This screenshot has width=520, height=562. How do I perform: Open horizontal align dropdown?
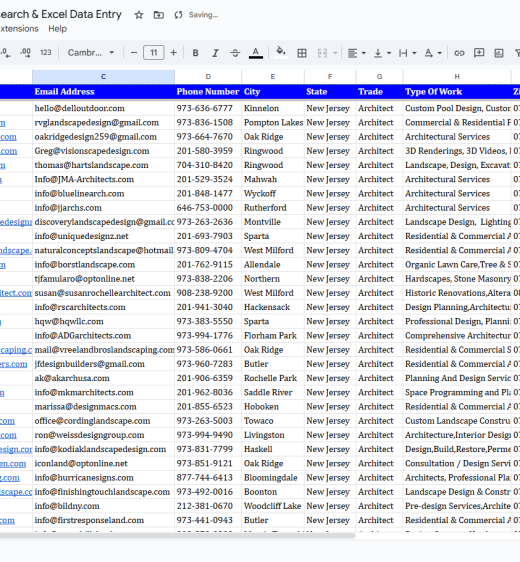tap(357, 53)
